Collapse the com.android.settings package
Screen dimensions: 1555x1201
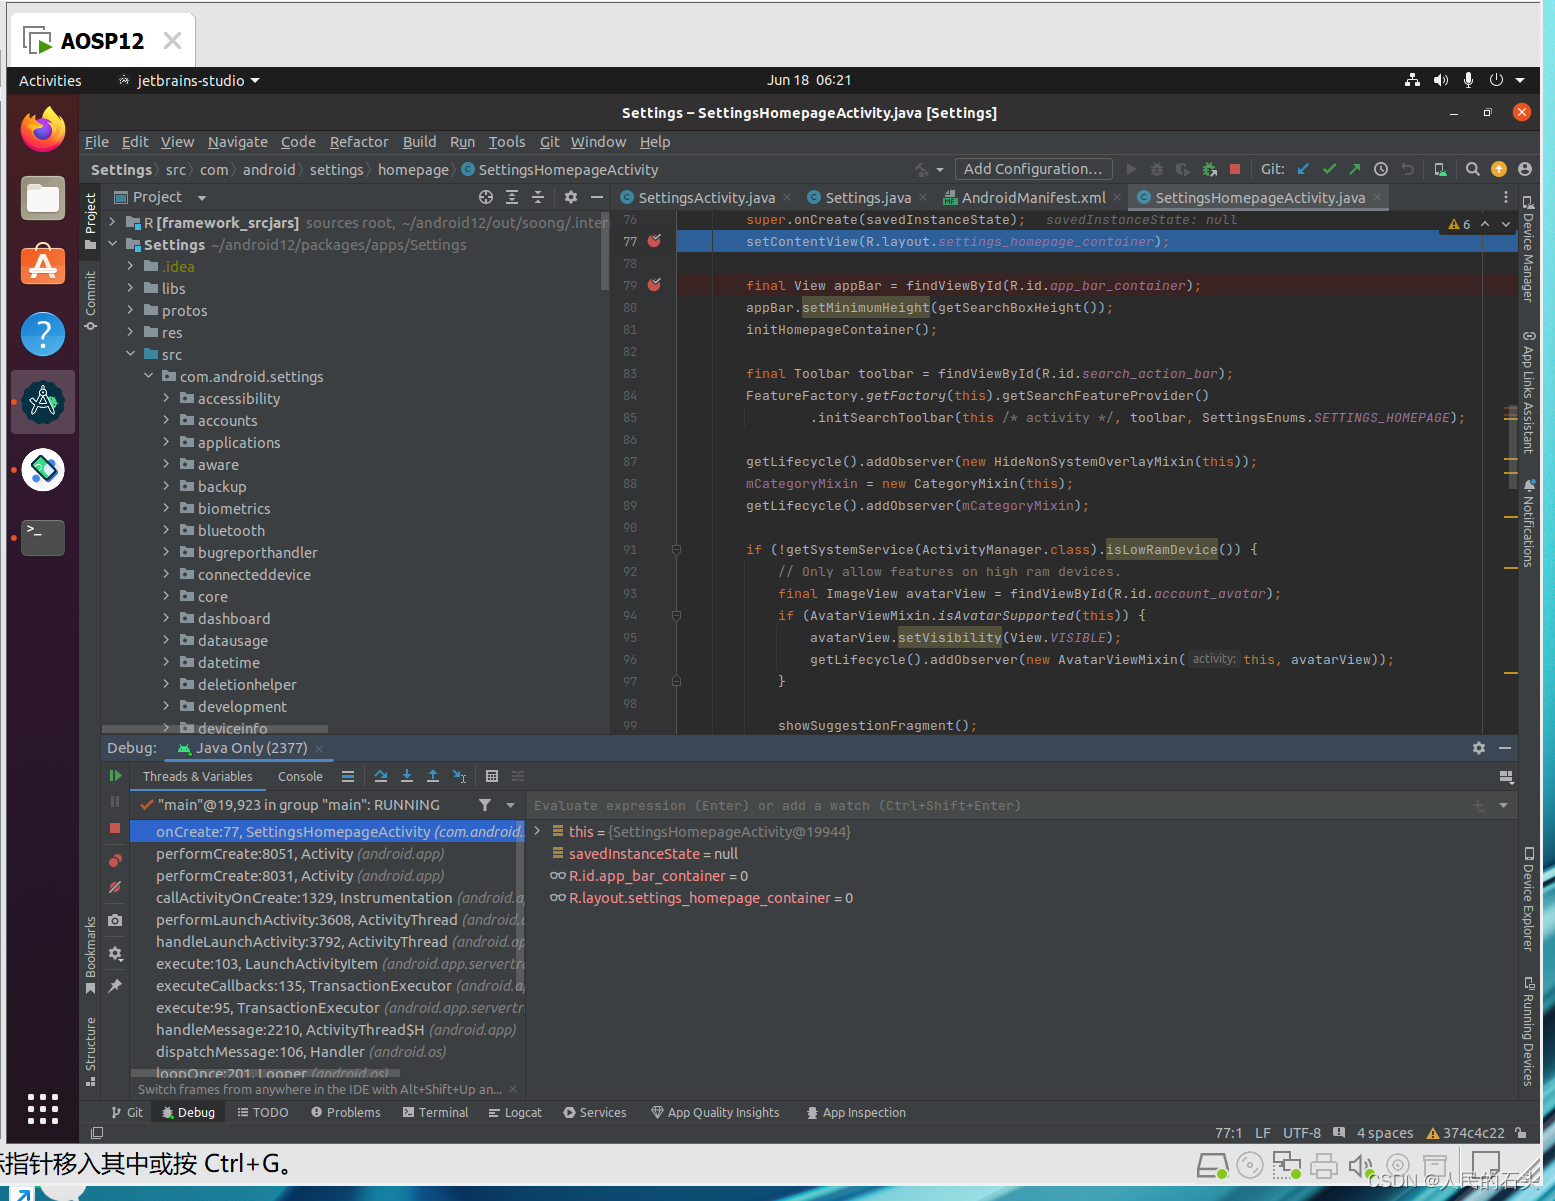148,376
